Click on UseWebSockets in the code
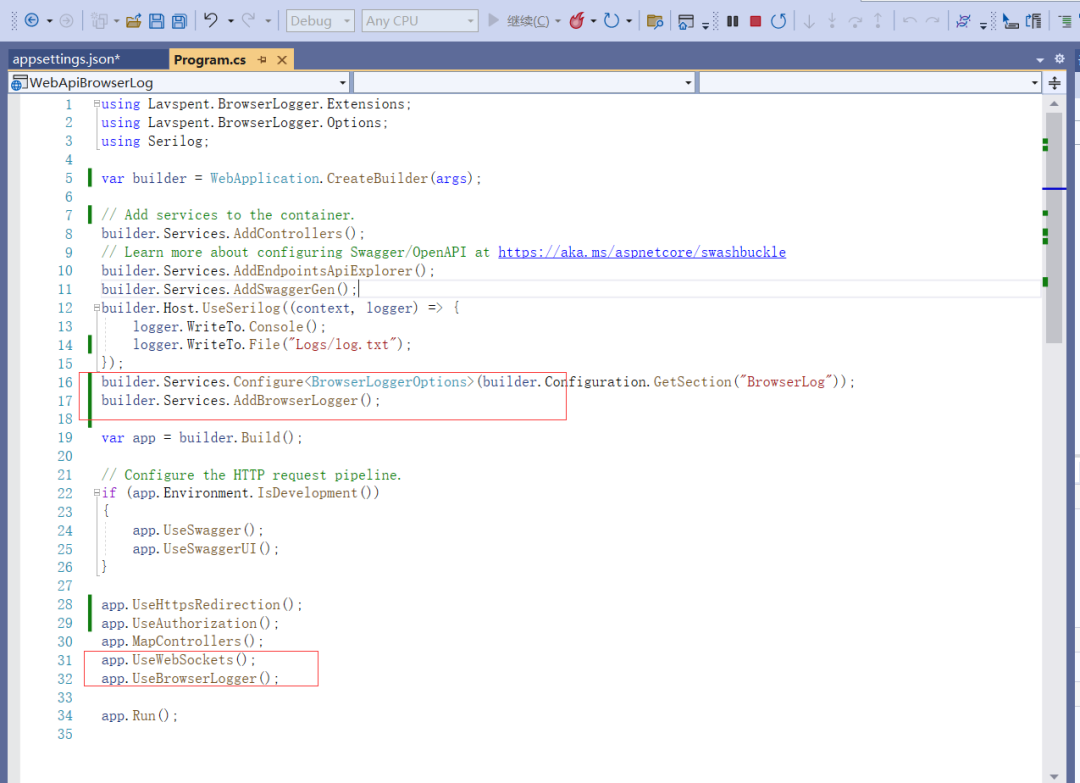 tap(183, 660)
